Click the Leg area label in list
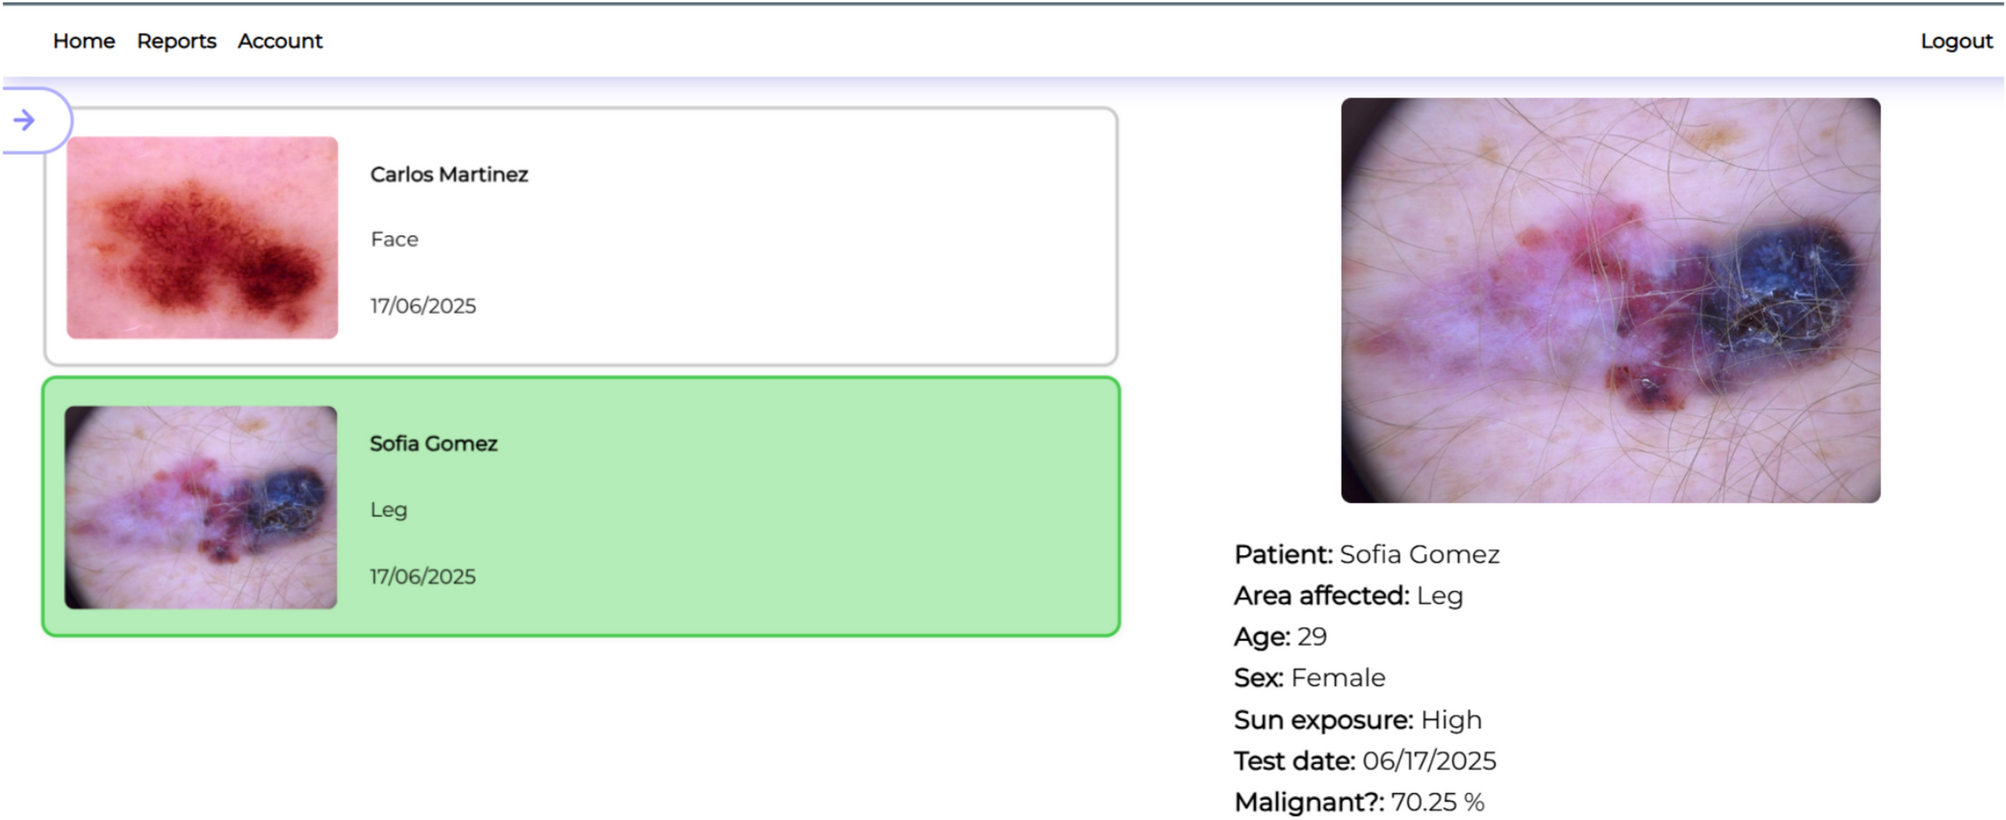The height and width of the screenshot is (820, 2006). click(x=388, y=509)
